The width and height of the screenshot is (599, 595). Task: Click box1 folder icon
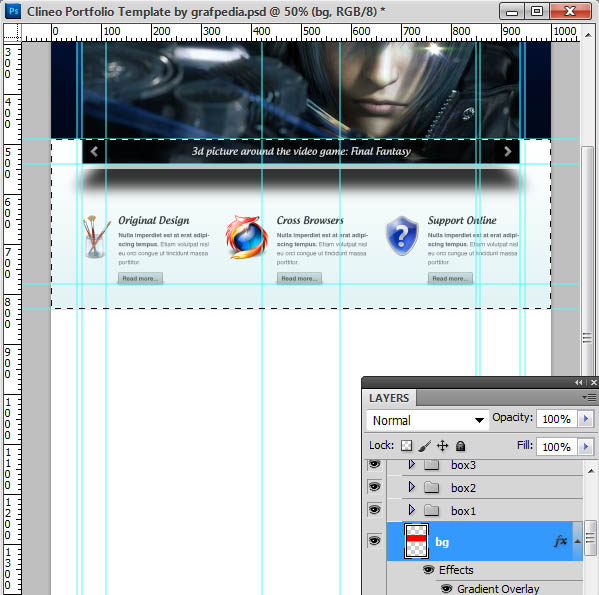coord(432,510)
